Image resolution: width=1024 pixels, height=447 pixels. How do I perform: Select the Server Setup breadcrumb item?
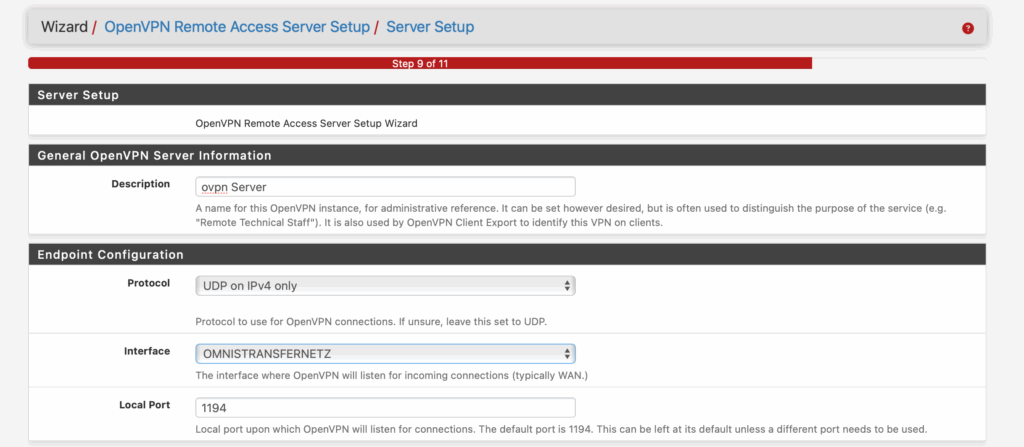(x=430, y=27)
